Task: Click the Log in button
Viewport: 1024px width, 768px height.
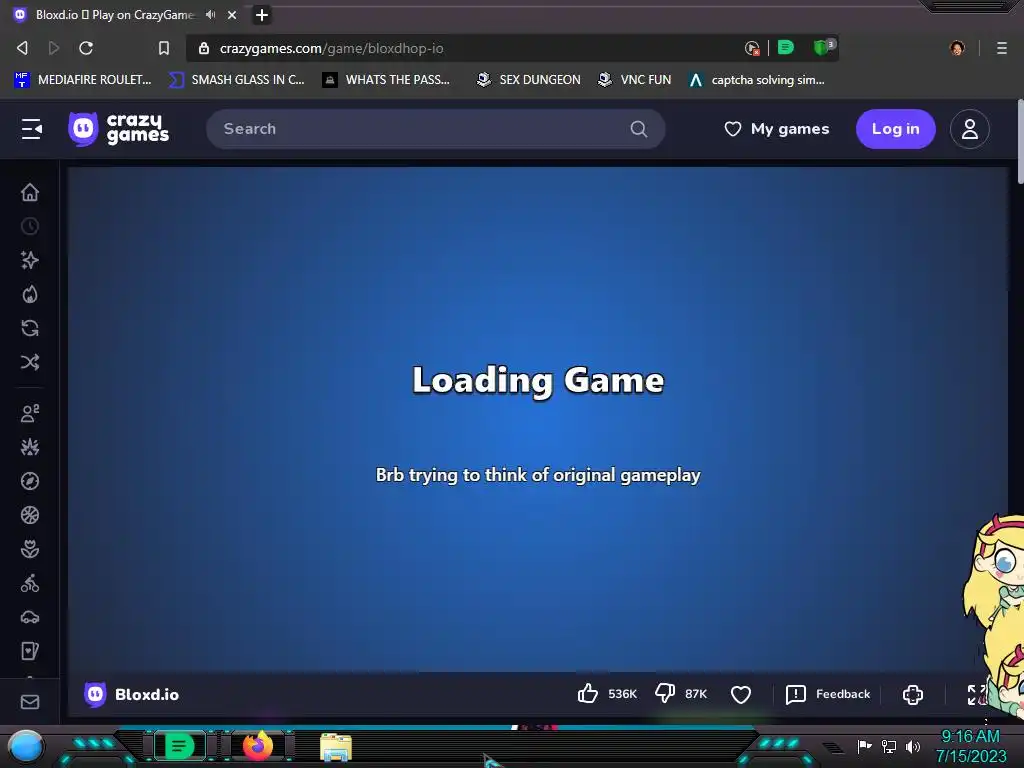Action: coord(895,129)
